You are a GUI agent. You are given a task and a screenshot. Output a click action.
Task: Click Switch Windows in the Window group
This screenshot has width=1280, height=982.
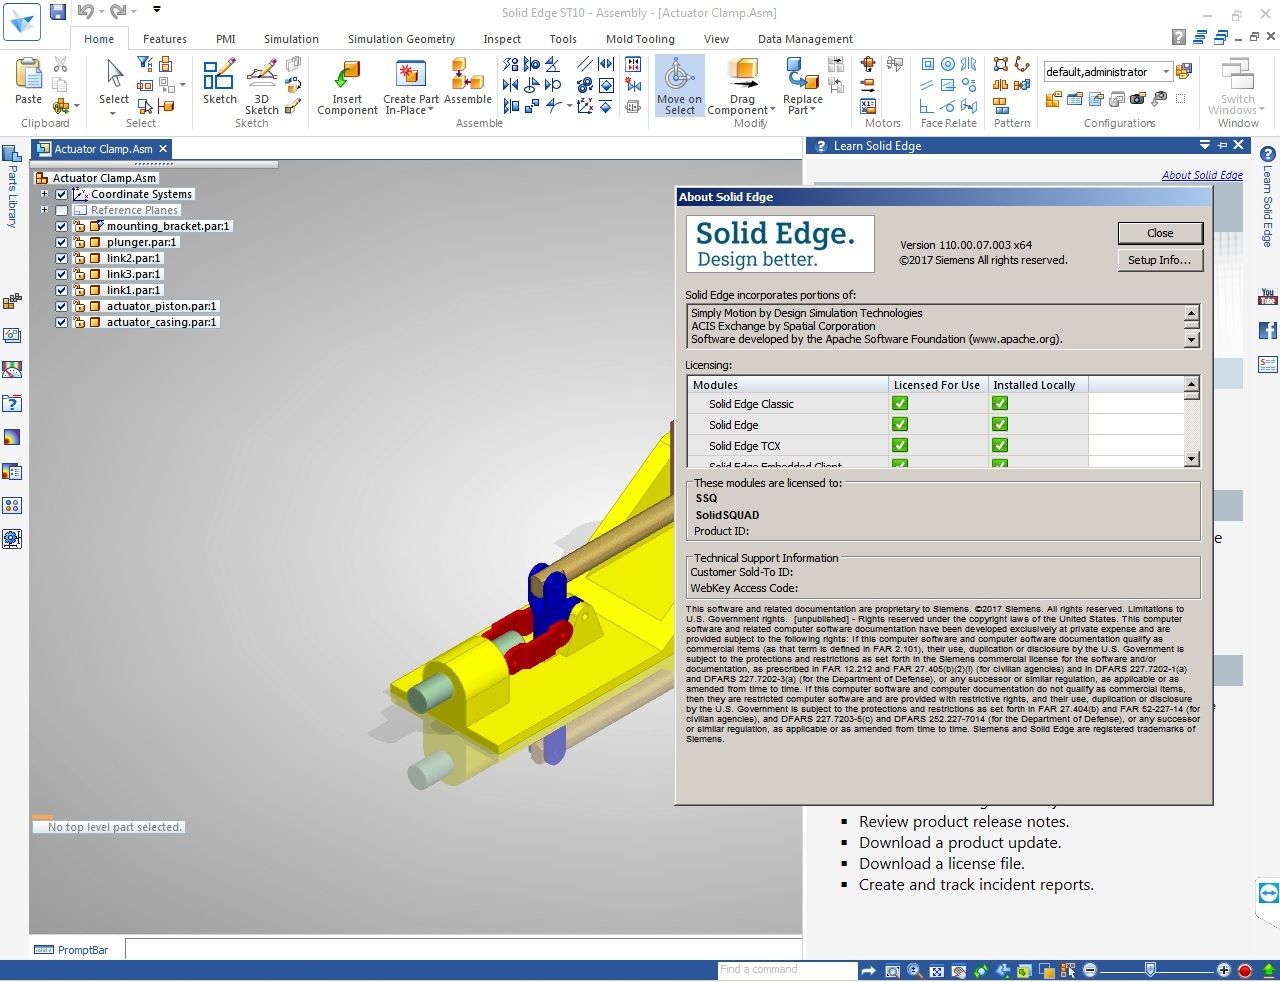click(1237, 86)
